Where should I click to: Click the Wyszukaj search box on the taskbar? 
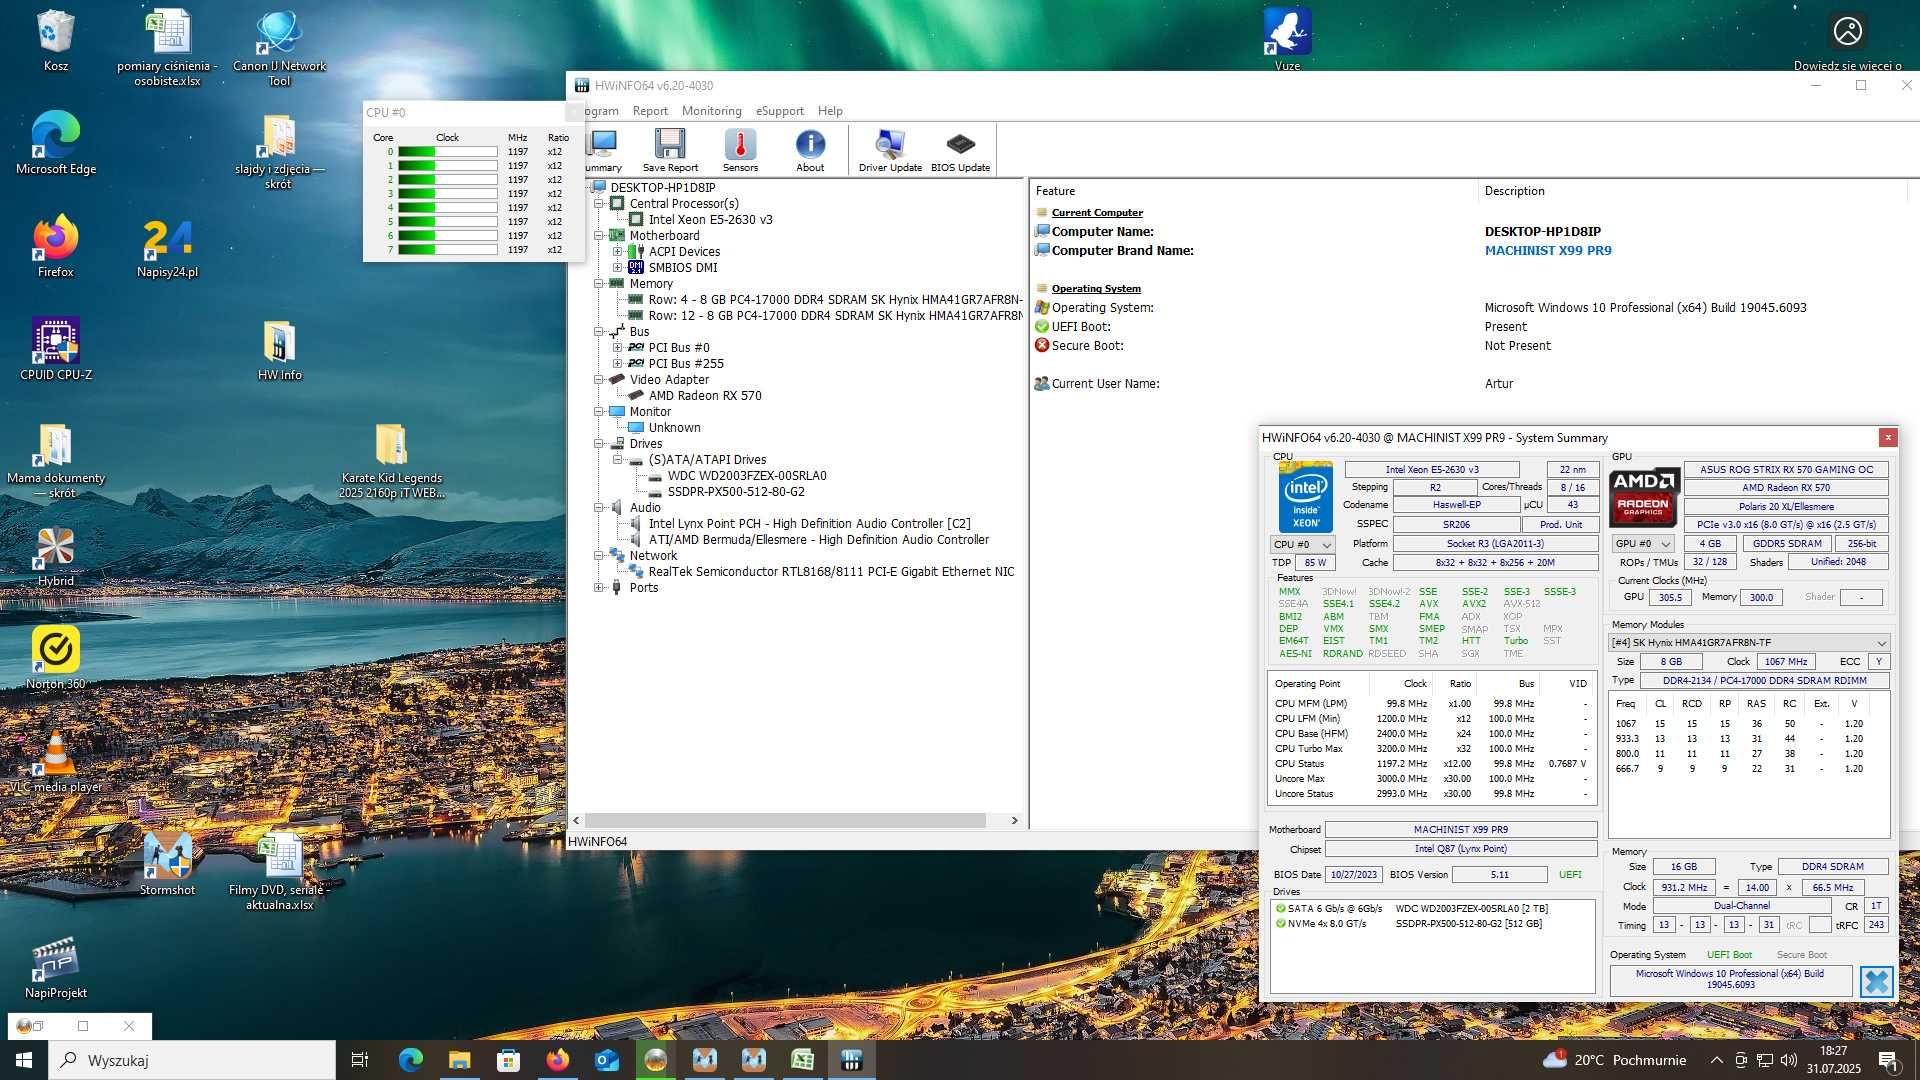(192, 1060)
